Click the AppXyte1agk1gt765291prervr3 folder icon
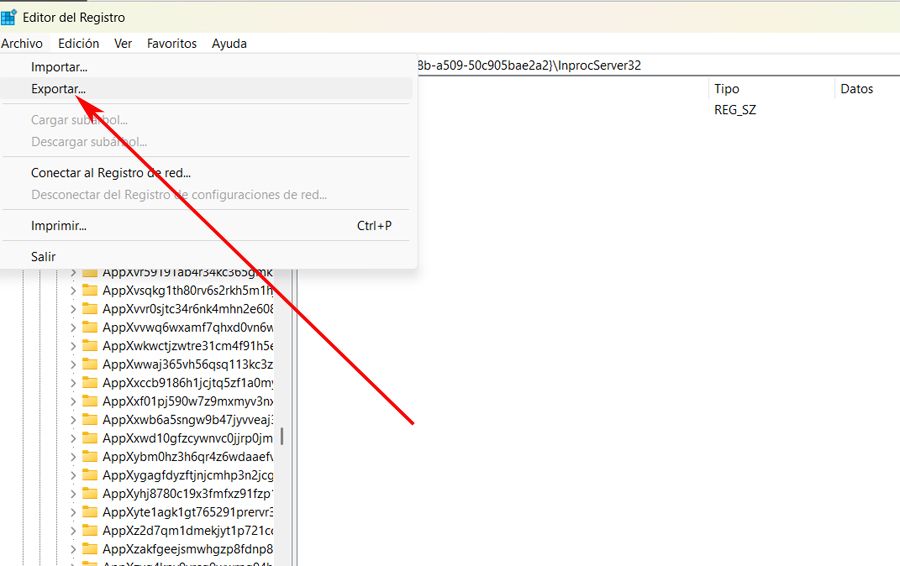 90,512
